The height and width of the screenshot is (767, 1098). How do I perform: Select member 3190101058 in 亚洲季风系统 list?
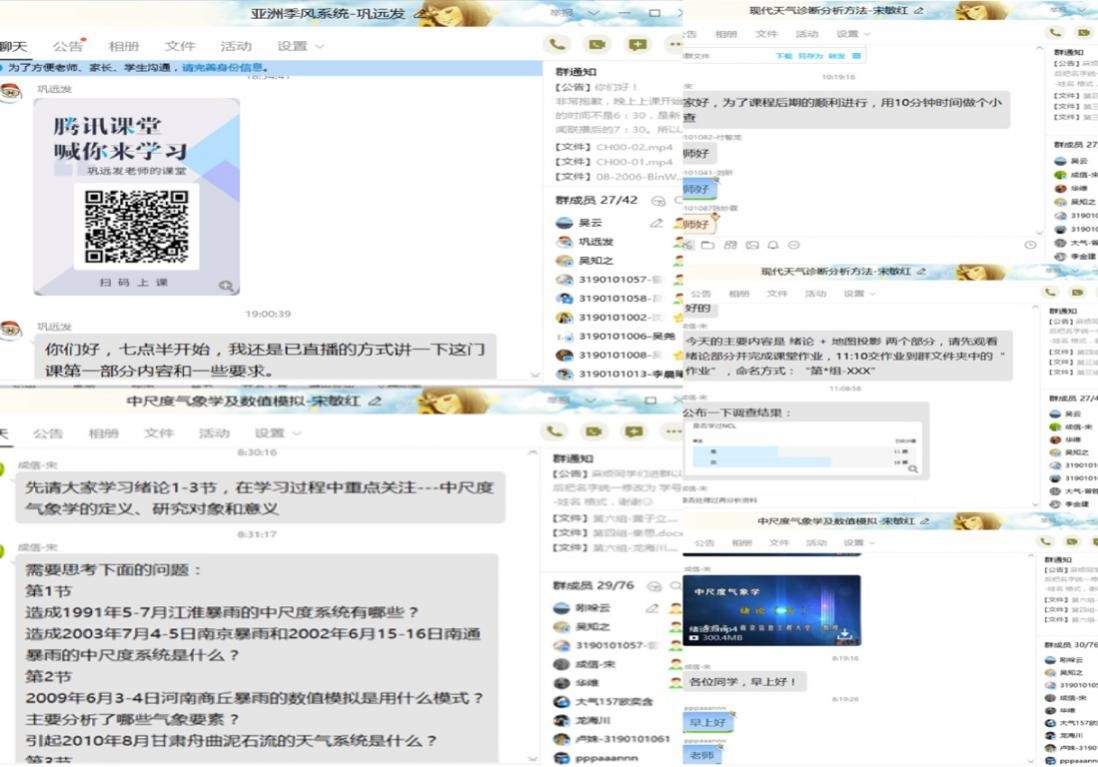click(618, 298)
